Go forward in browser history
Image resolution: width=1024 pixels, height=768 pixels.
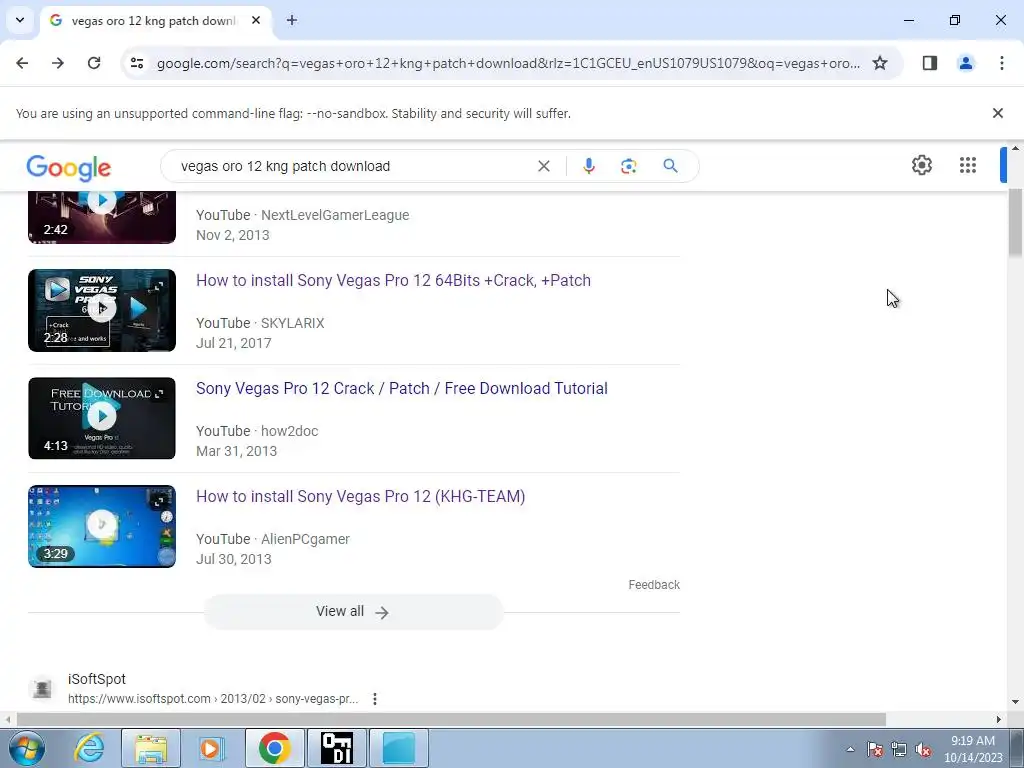click(58, 63)
